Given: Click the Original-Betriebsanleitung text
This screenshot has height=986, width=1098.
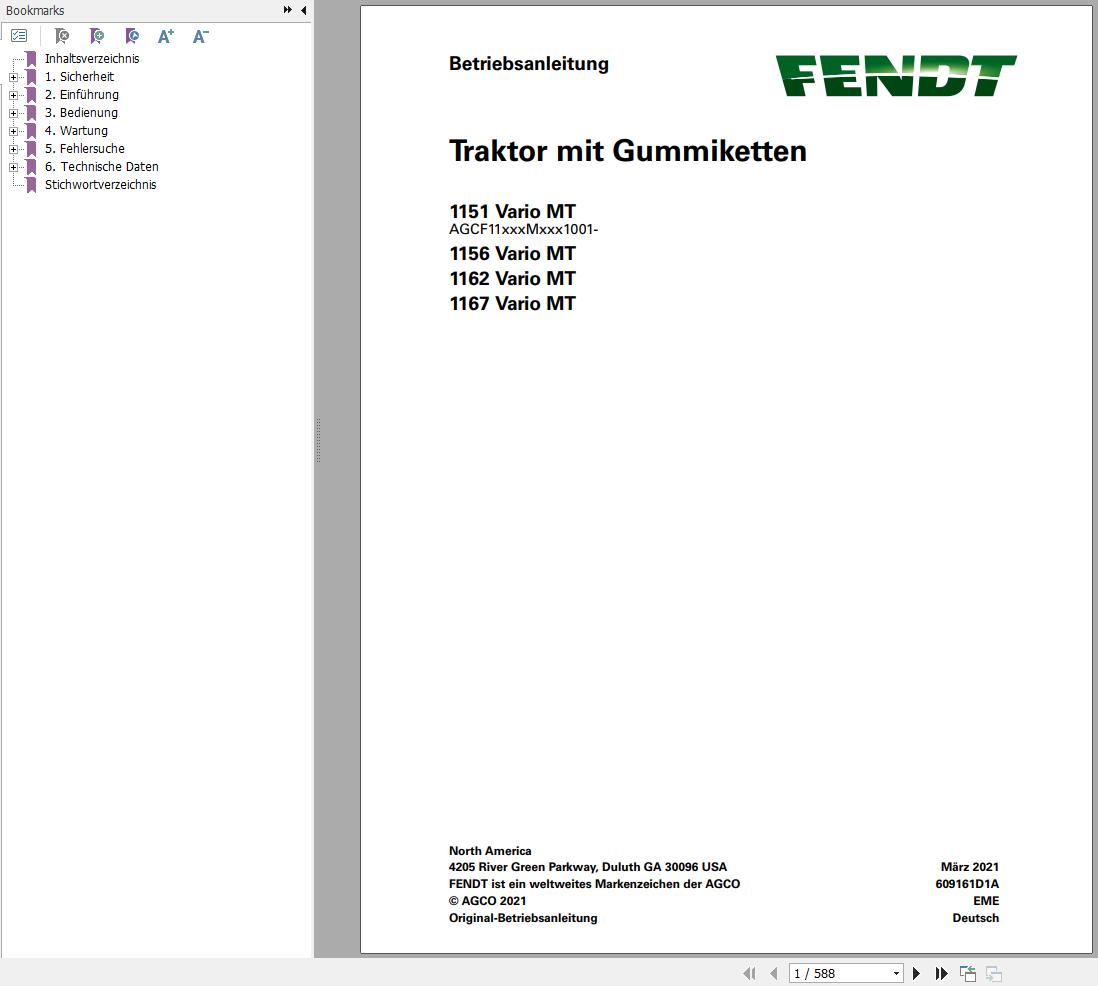Looking at the screenshot, I should tap(523, 918).
